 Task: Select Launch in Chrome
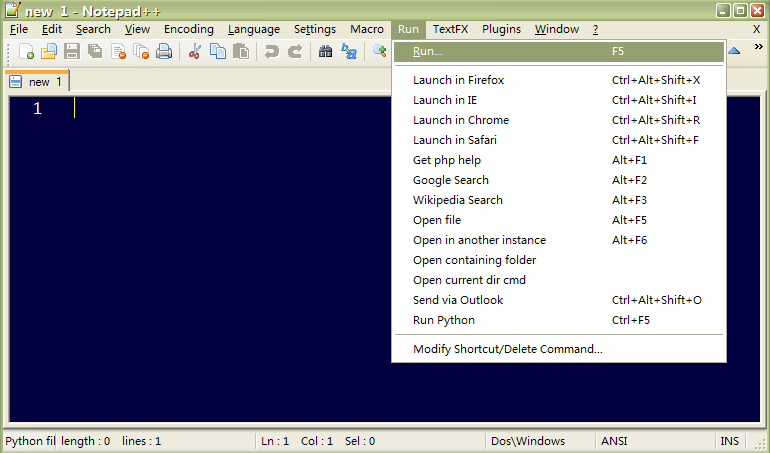click(559, 120)
